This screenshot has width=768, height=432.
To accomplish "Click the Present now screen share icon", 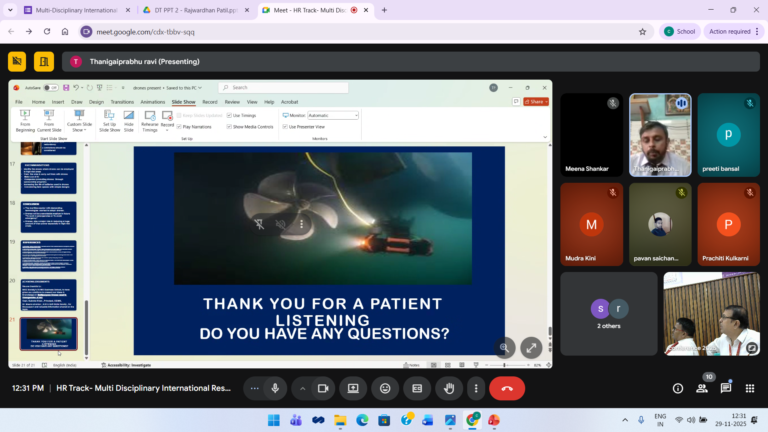I will (x=353, y=388).
